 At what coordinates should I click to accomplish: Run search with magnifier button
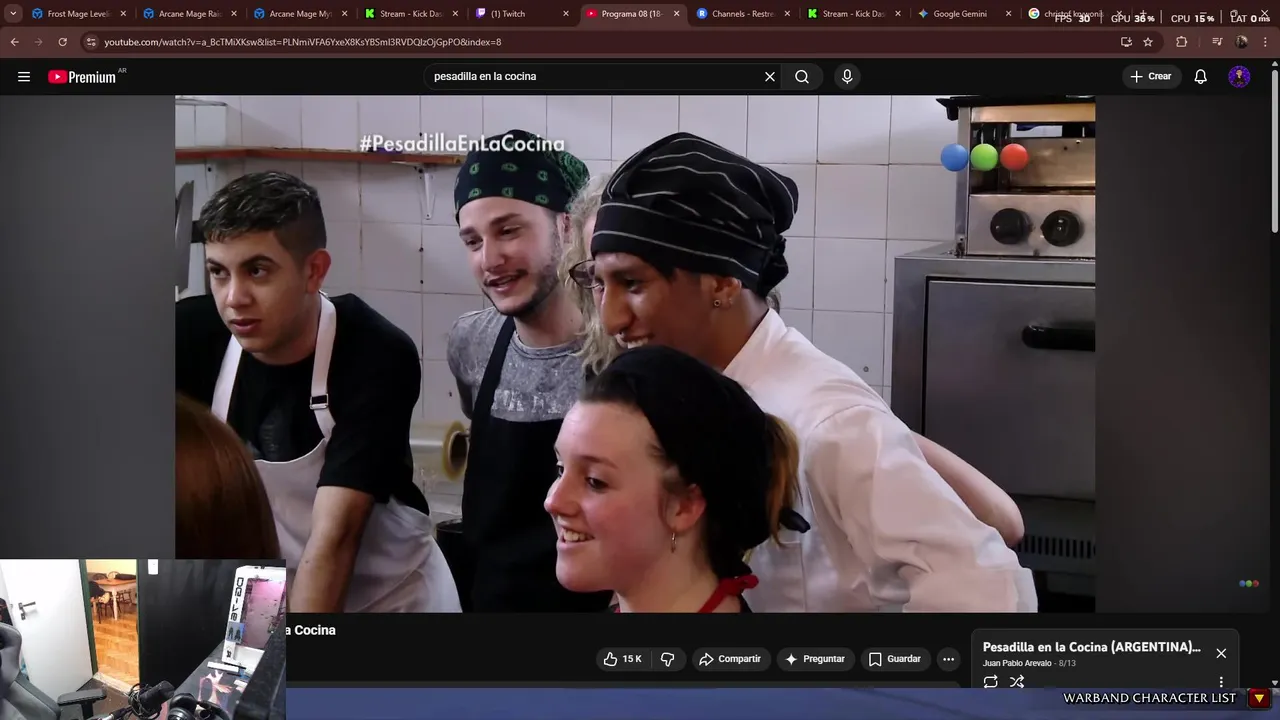802,77
